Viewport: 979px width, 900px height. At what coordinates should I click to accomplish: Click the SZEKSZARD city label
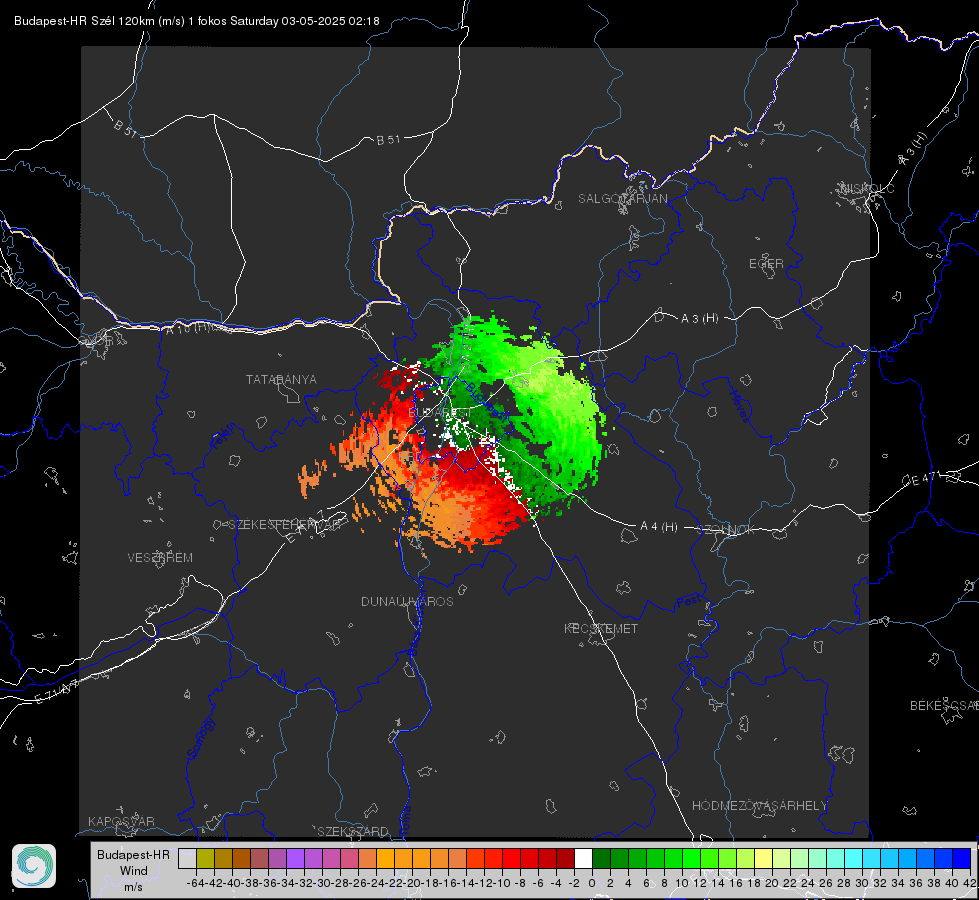pos(353,831)
